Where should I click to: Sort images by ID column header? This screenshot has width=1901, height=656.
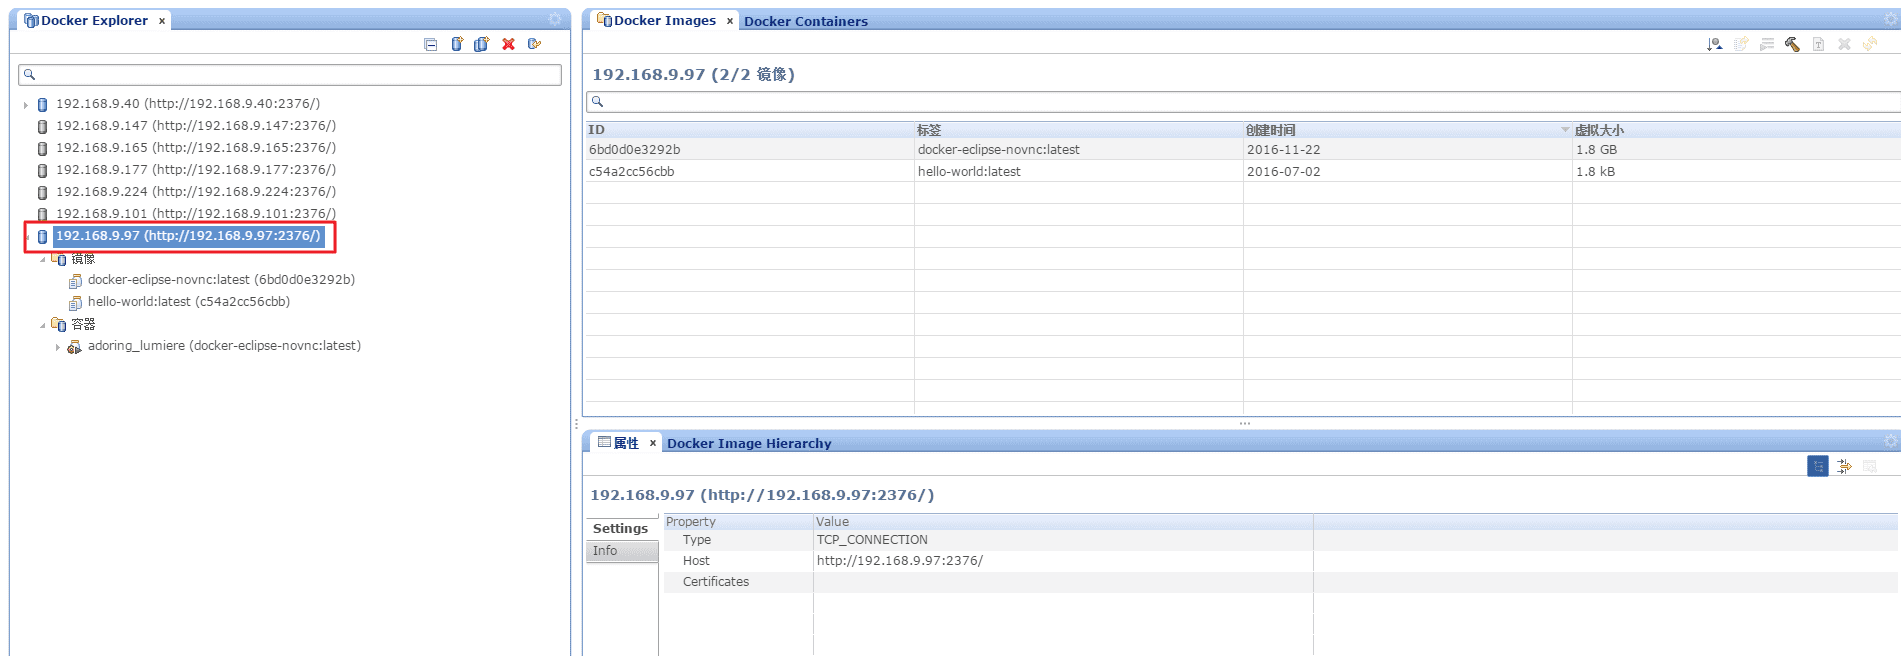(x=750, y=130)
